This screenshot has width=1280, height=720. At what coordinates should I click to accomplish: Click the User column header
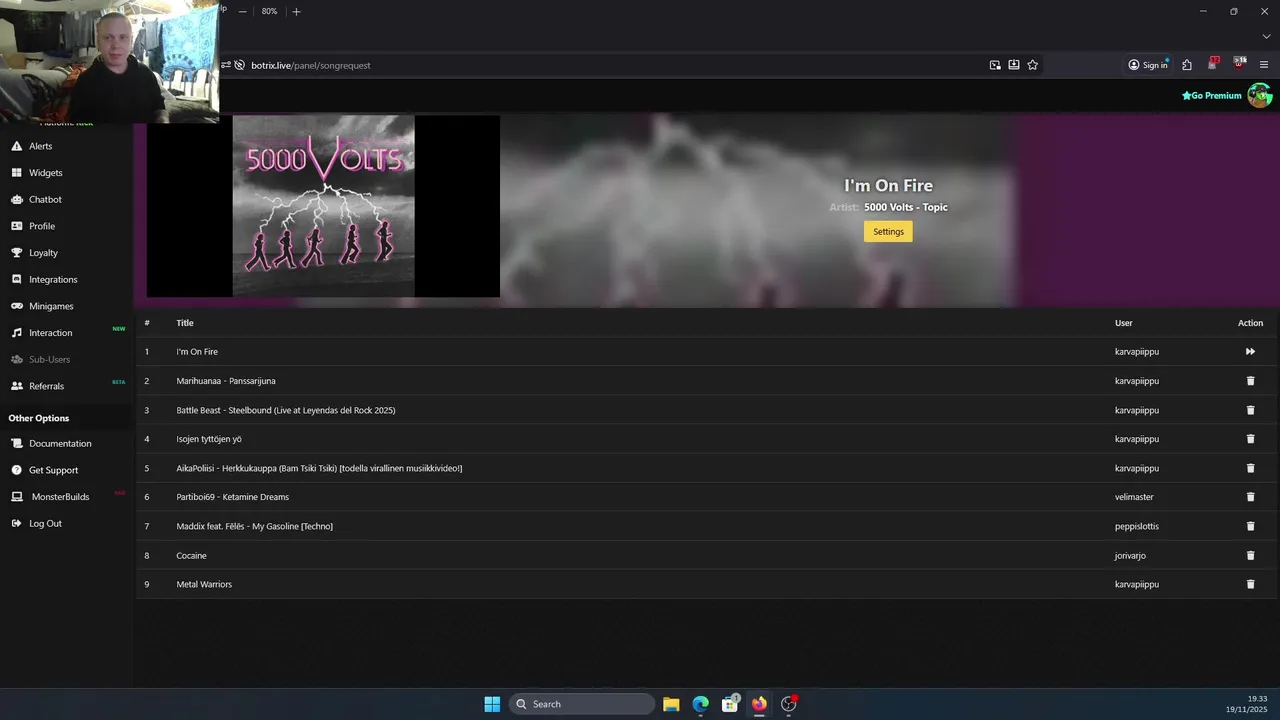1124,323
